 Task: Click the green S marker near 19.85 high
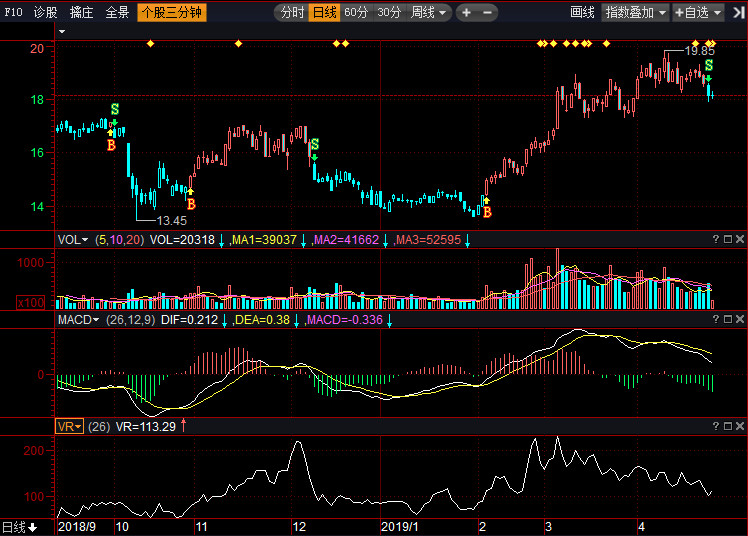click(x=708, y=65)
